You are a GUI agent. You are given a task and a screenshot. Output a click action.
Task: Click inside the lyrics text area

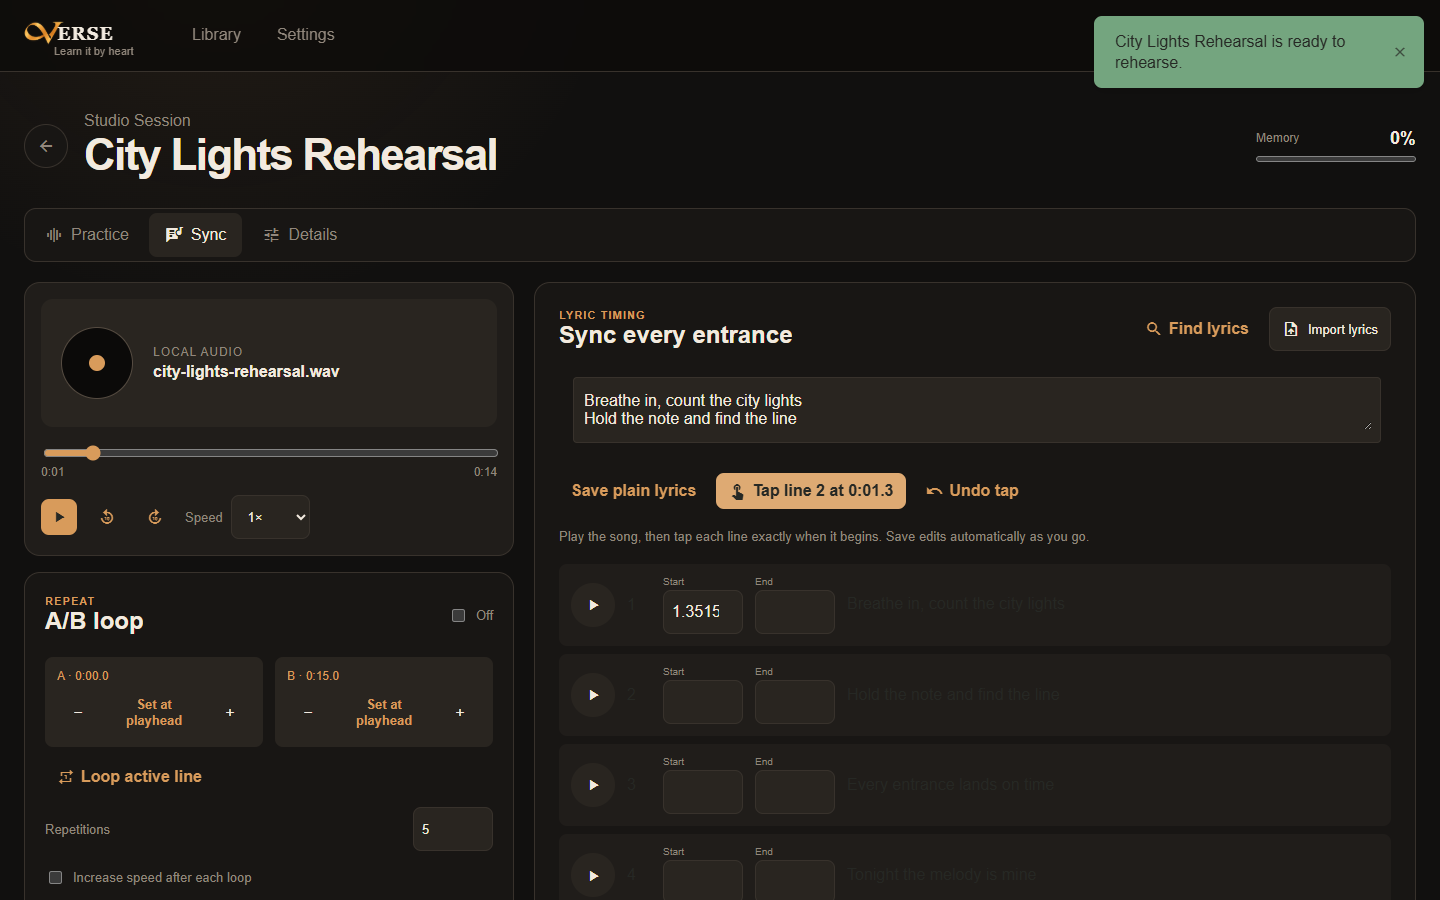click(x=977, y=410)
